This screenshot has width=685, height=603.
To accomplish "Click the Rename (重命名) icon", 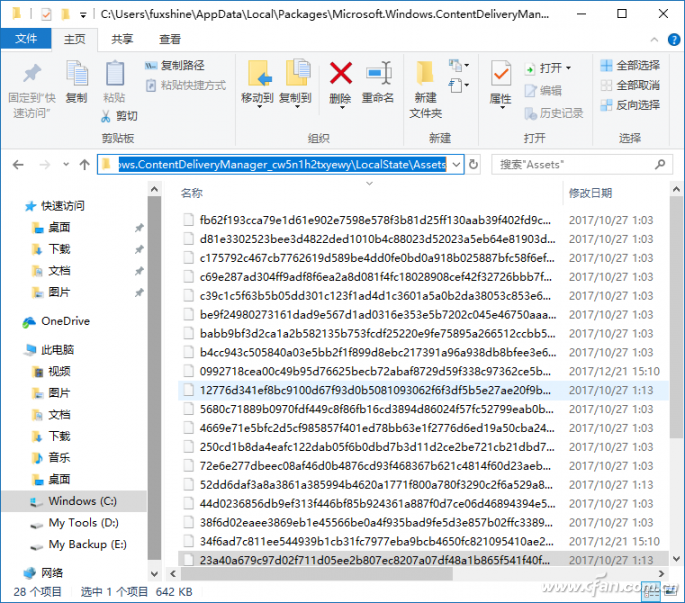I will 378,75.
